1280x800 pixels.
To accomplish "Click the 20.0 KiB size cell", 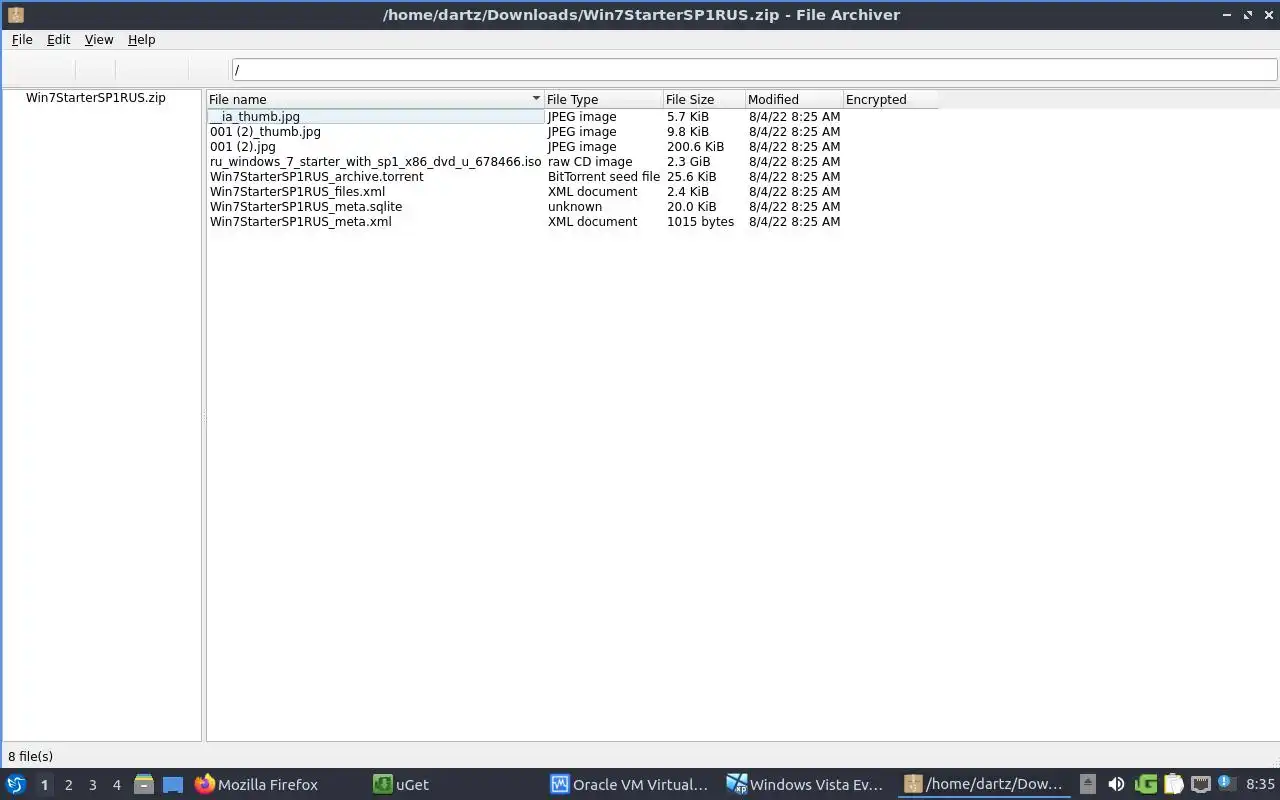I will pyautogui.click(x=691, y=207).
